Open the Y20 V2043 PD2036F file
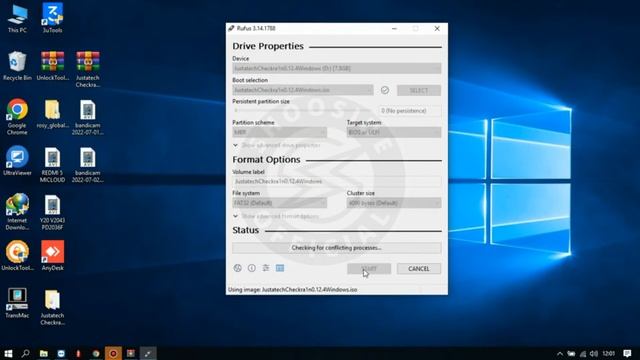The width and height of the screenshot is (640, 360). pos(52,212)
